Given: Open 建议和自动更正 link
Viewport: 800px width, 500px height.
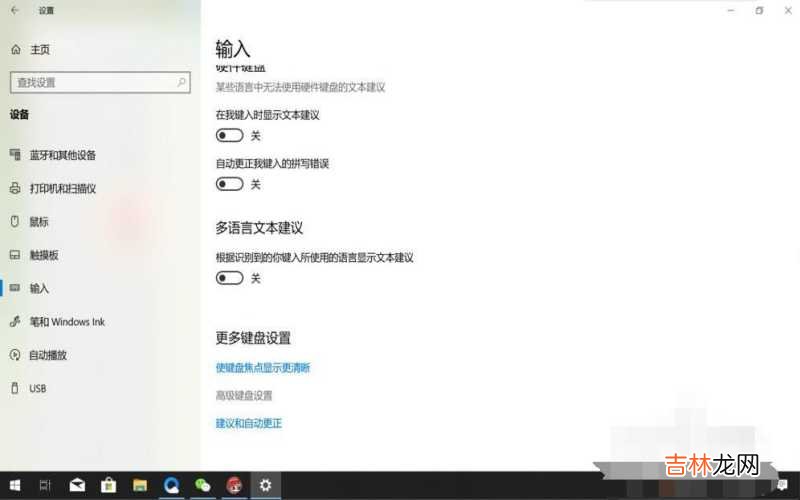Looking at the screenshot, I should 249,424.
